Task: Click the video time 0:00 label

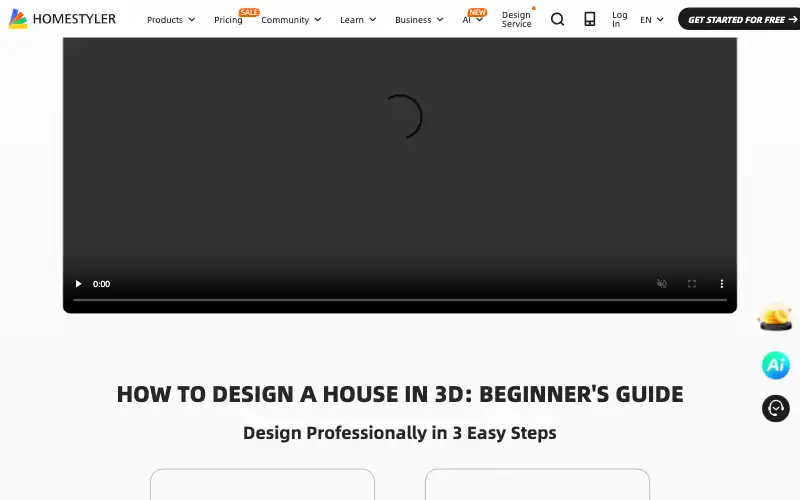Action: click(x=102, y=284)
